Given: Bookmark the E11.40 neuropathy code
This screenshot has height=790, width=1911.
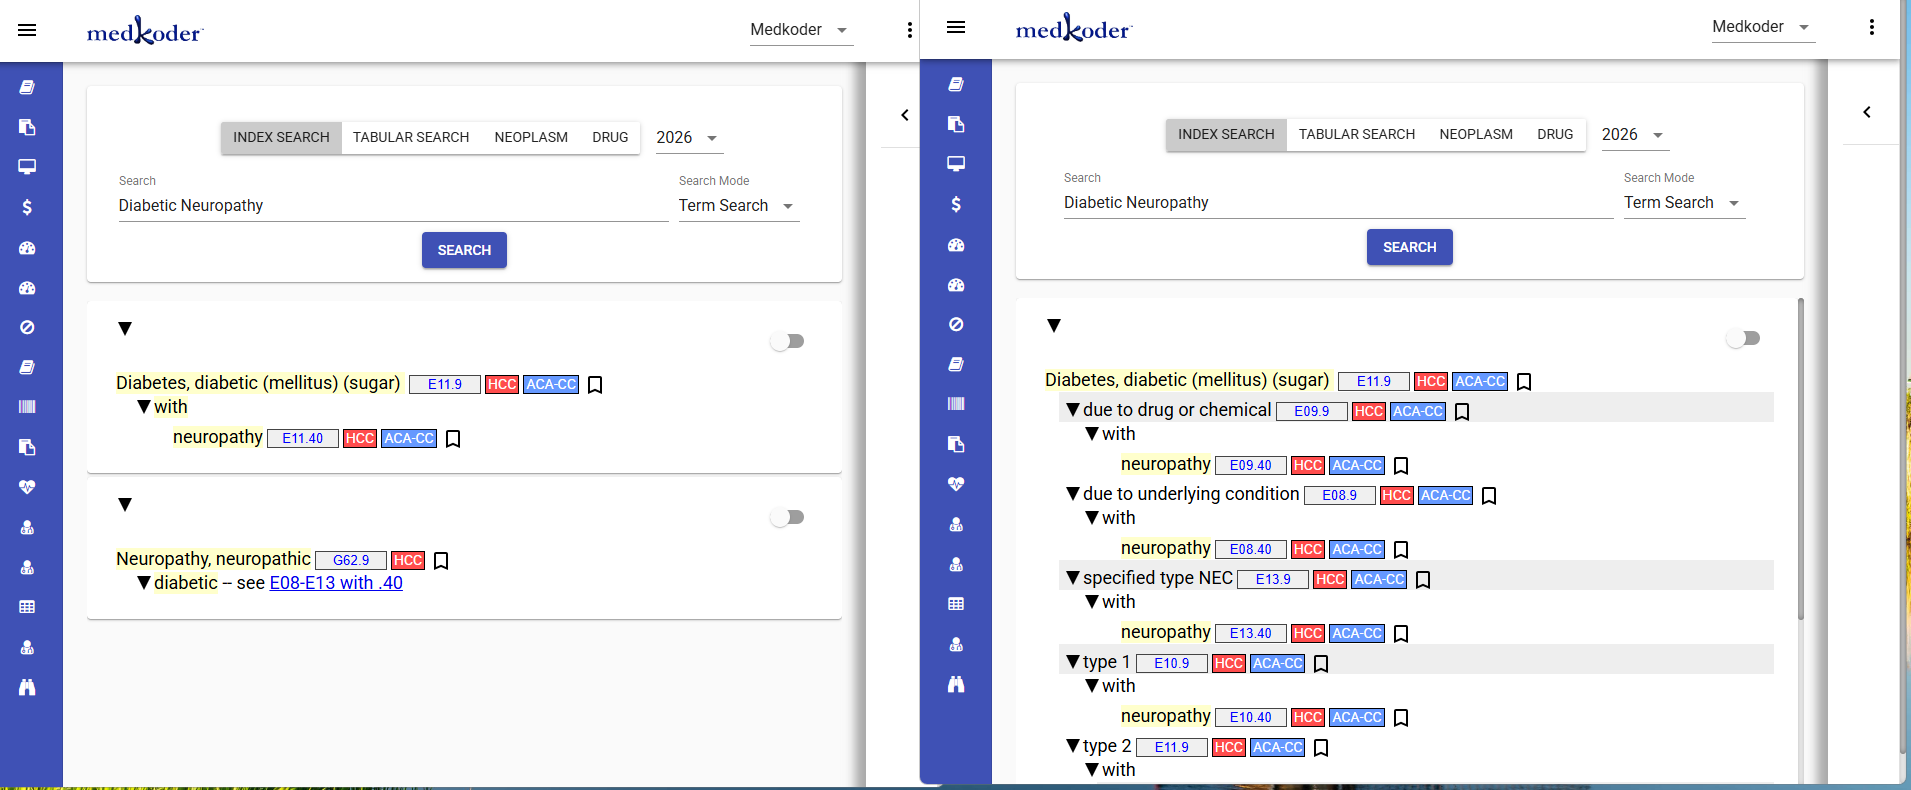Looking at the screenshot, I should (x=453, y=439).
